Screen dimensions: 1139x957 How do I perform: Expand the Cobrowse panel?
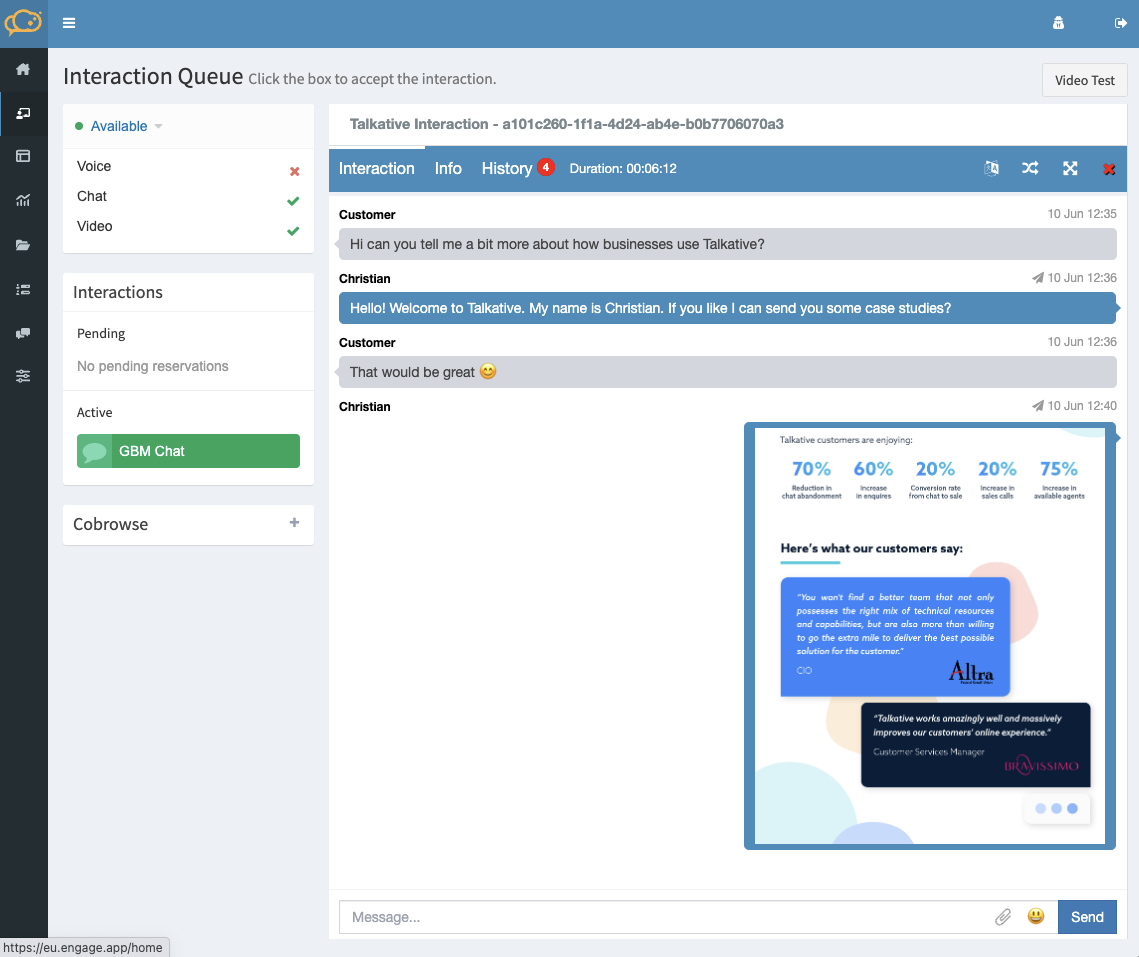pyautogui.click(x=294, y=522)
